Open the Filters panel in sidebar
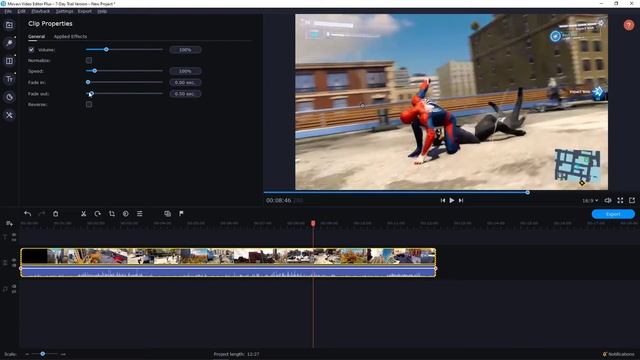Viewport: 640px width, 360px height. tap(9, 43)
